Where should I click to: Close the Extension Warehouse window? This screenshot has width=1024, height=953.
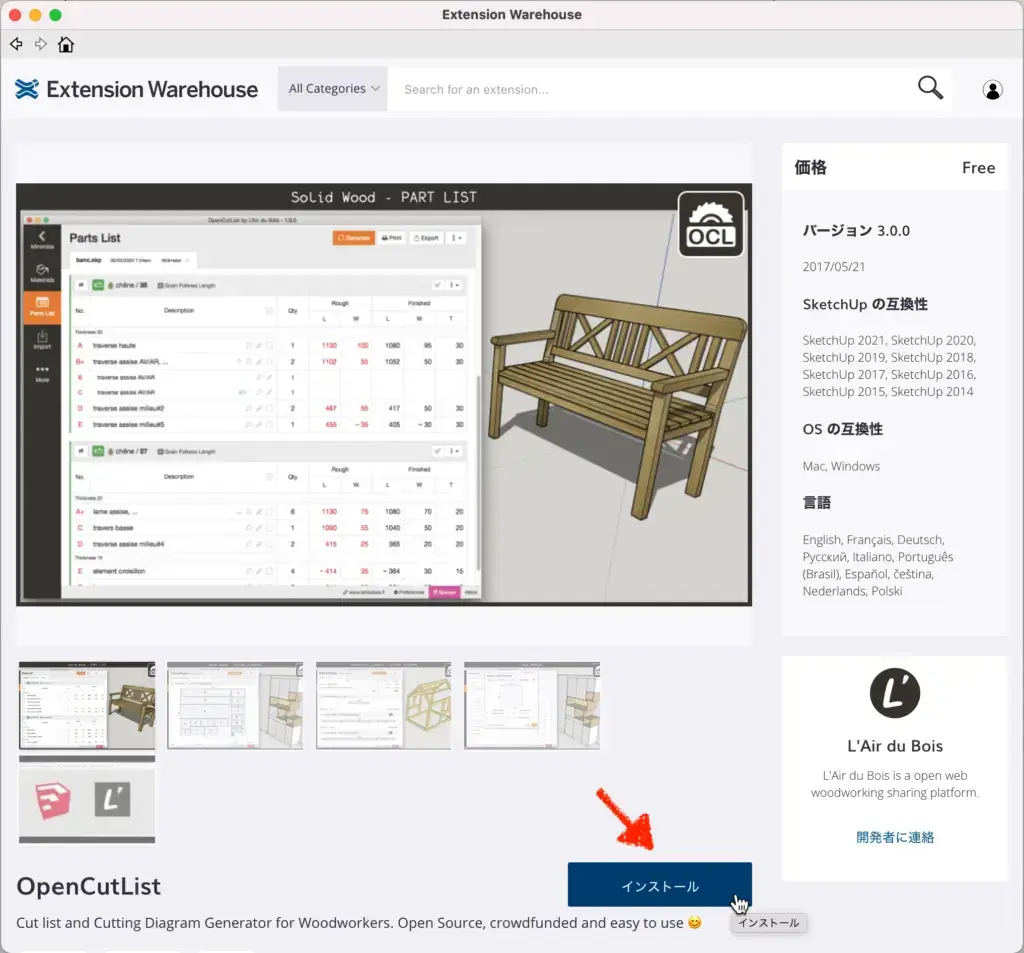point(15,14)
